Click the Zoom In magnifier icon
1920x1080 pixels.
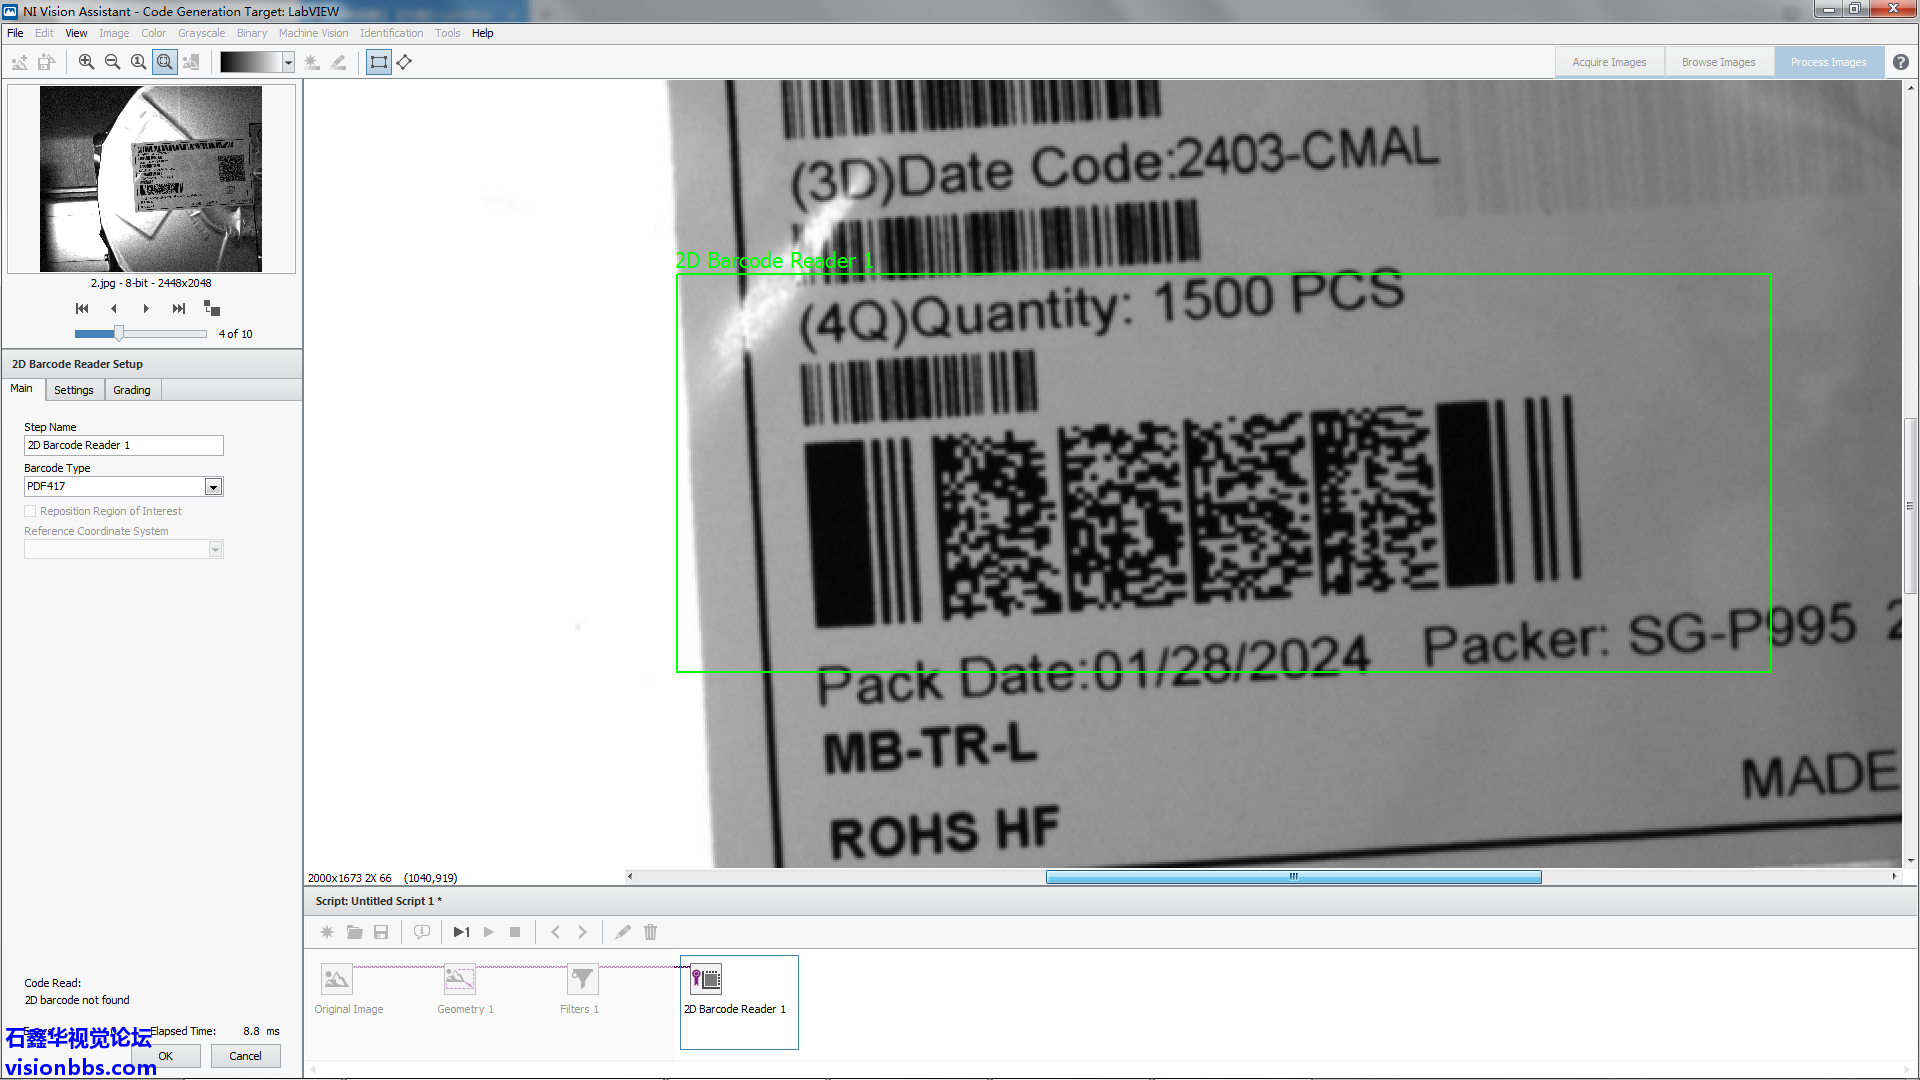pos(86,62)
